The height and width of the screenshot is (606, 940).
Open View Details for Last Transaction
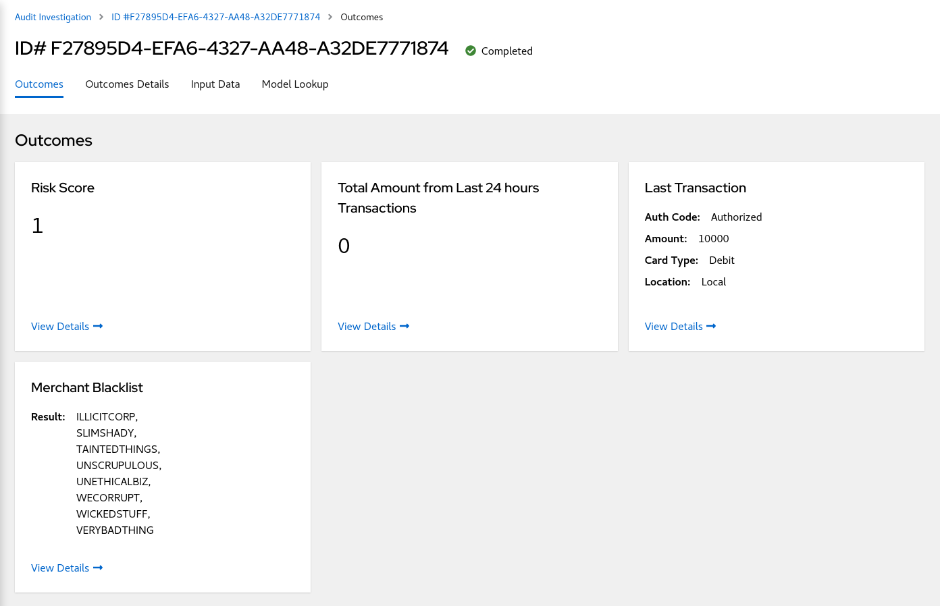coord(672,326)
